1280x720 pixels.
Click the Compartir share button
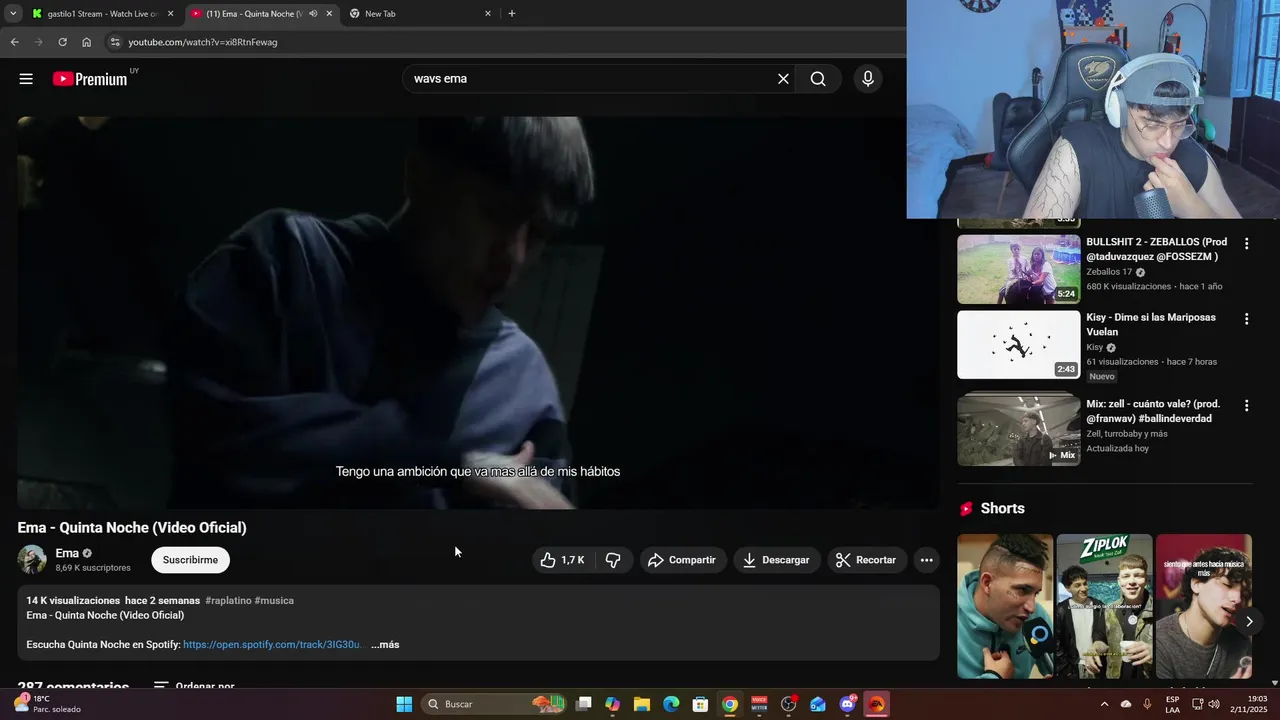pos(682,560)
